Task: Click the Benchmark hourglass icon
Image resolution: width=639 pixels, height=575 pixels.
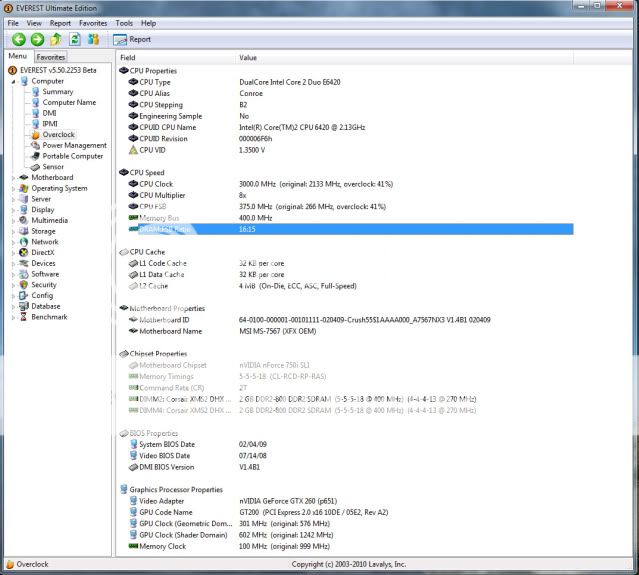Action: (24, 317)
